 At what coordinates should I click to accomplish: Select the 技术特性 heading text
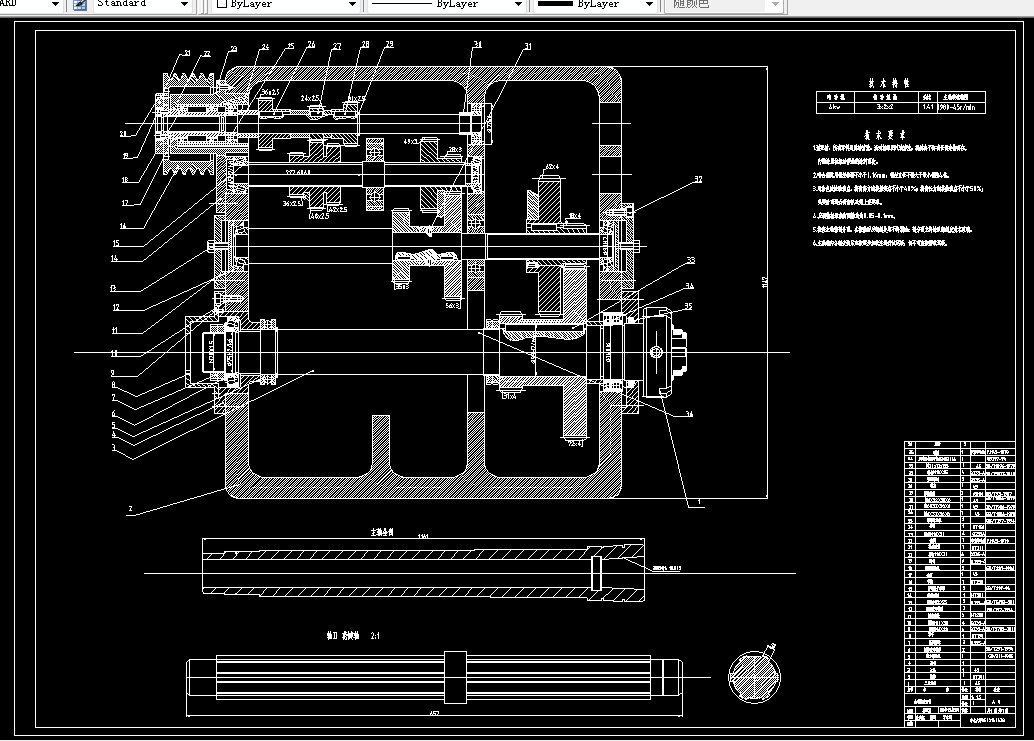888,83
